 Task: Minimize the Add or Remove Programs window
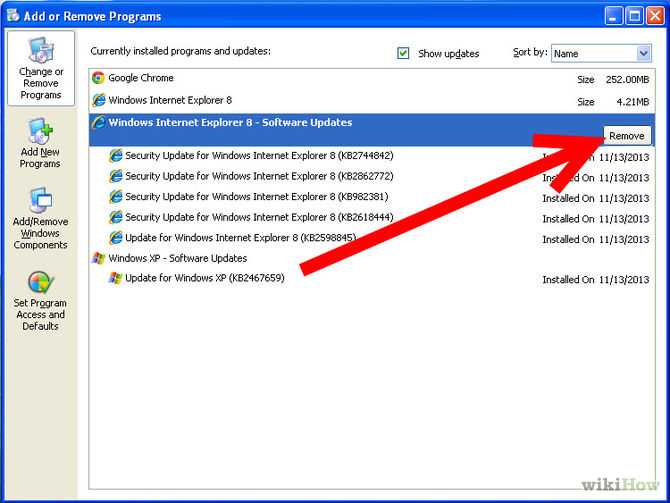(x=613, y=16)
